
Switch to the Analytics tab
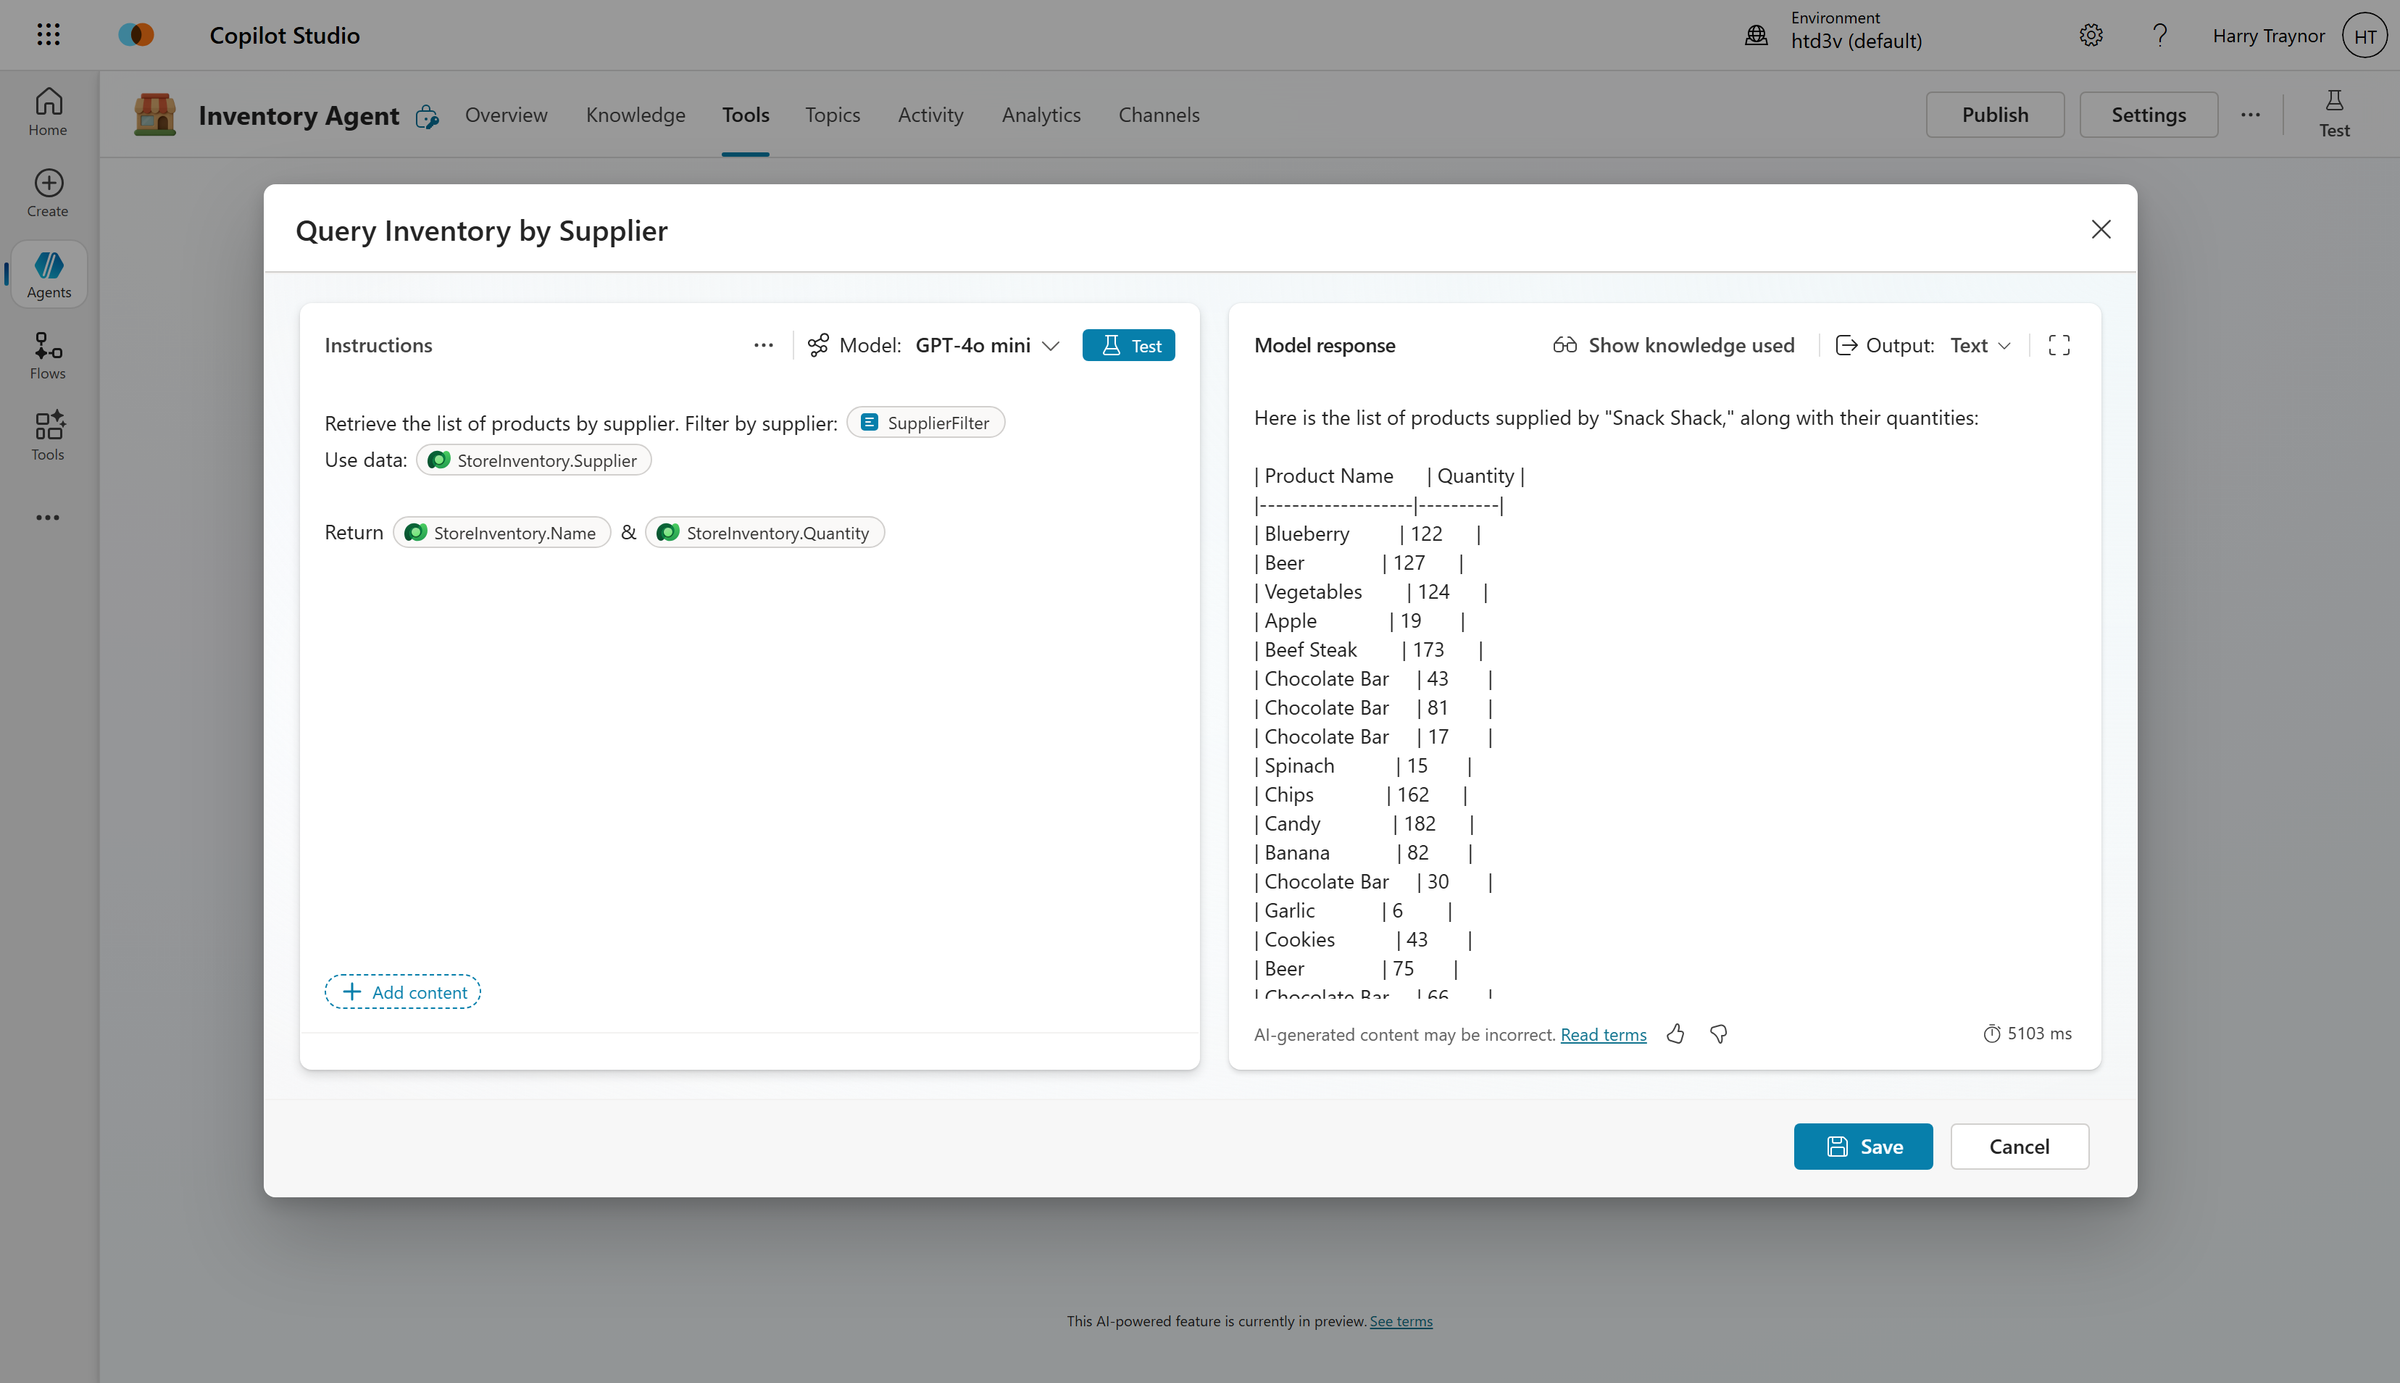(1041, 114)
